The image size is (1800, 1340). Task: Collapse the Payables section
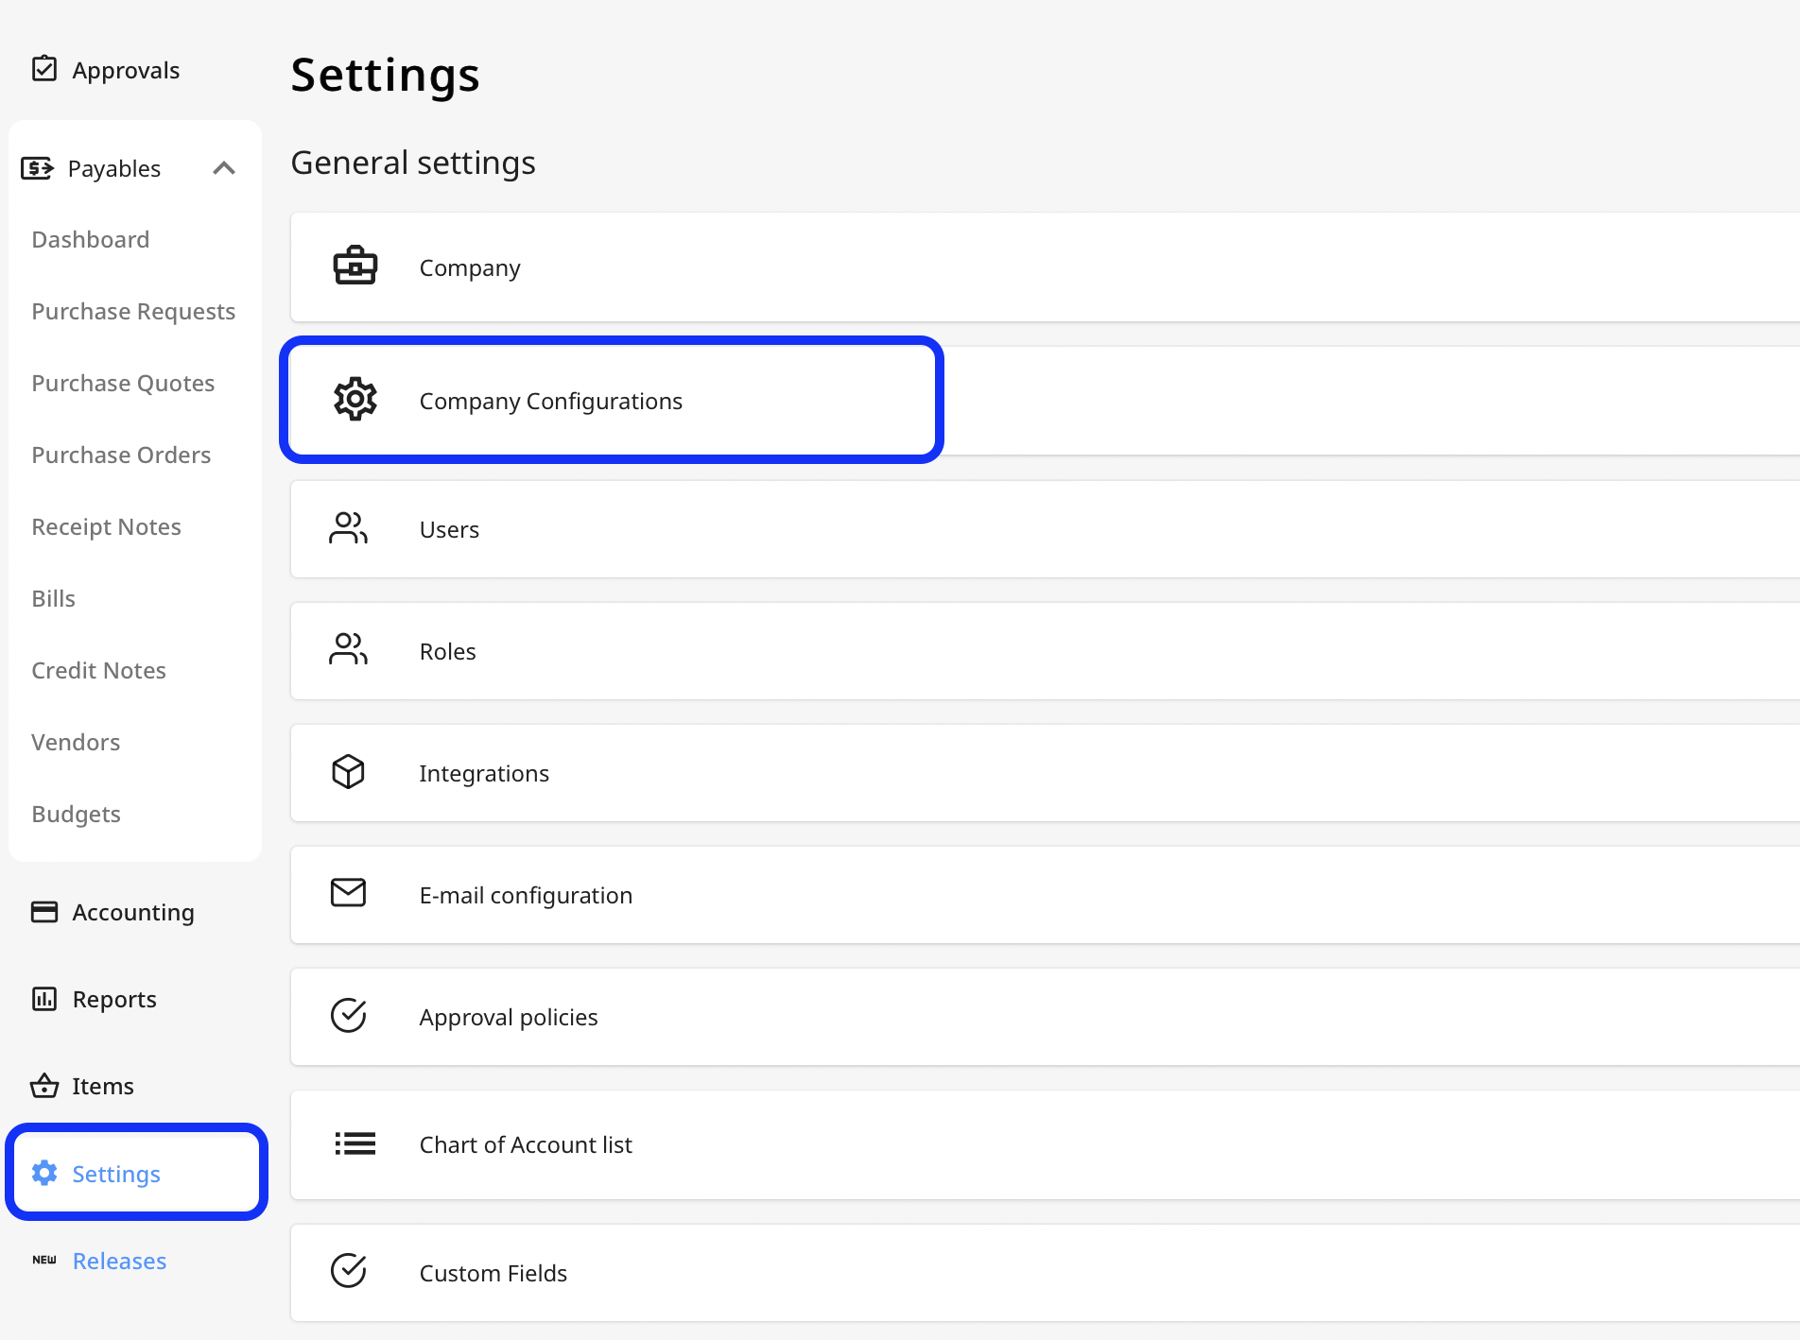223,168
